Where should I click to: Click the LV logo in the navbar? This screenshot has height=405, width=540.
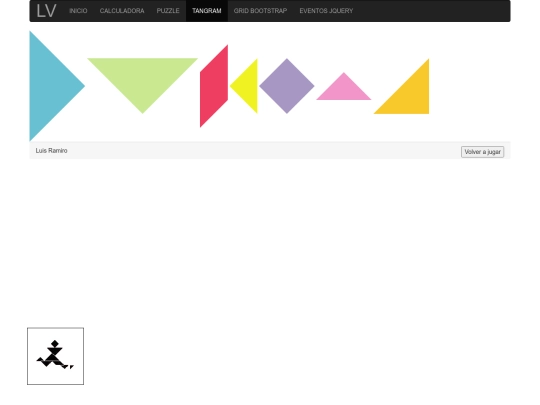tap(46, 11)
